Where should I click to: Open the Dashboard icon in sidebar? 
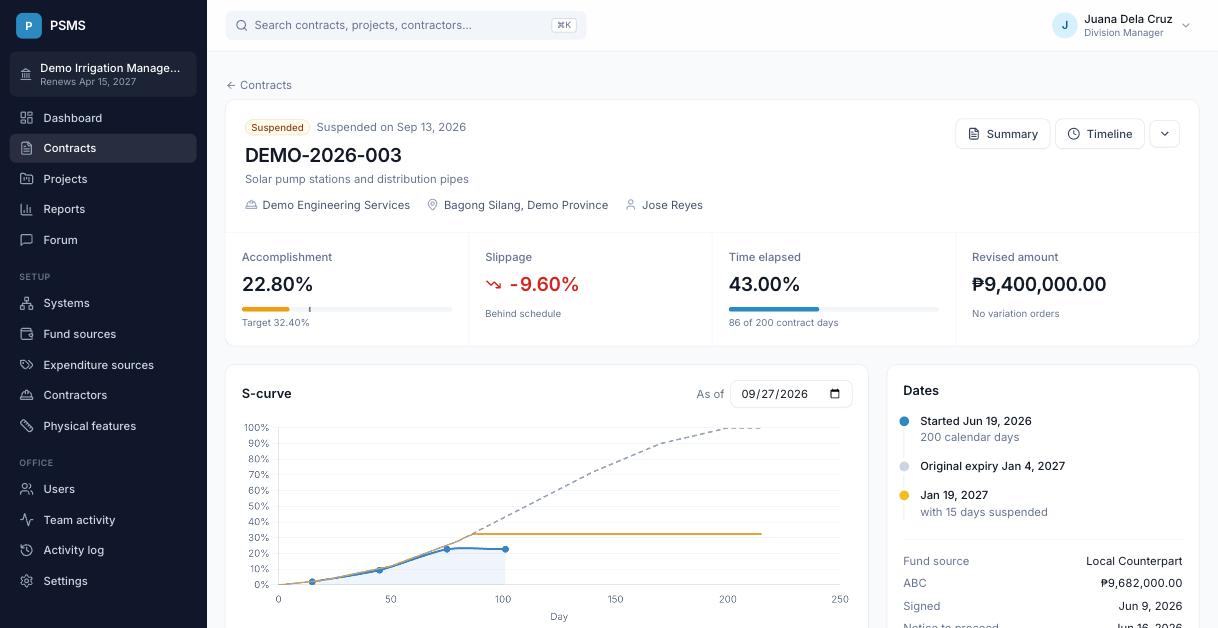pyautogui.click(x=27, y=118)
